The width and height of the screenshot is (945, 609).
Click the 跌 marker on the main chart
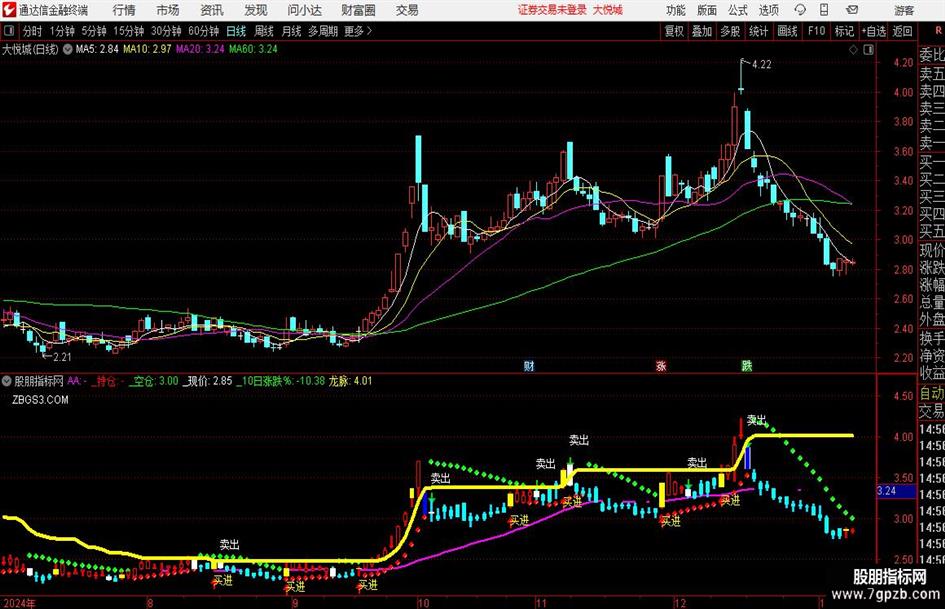click(x=747, y=365)
